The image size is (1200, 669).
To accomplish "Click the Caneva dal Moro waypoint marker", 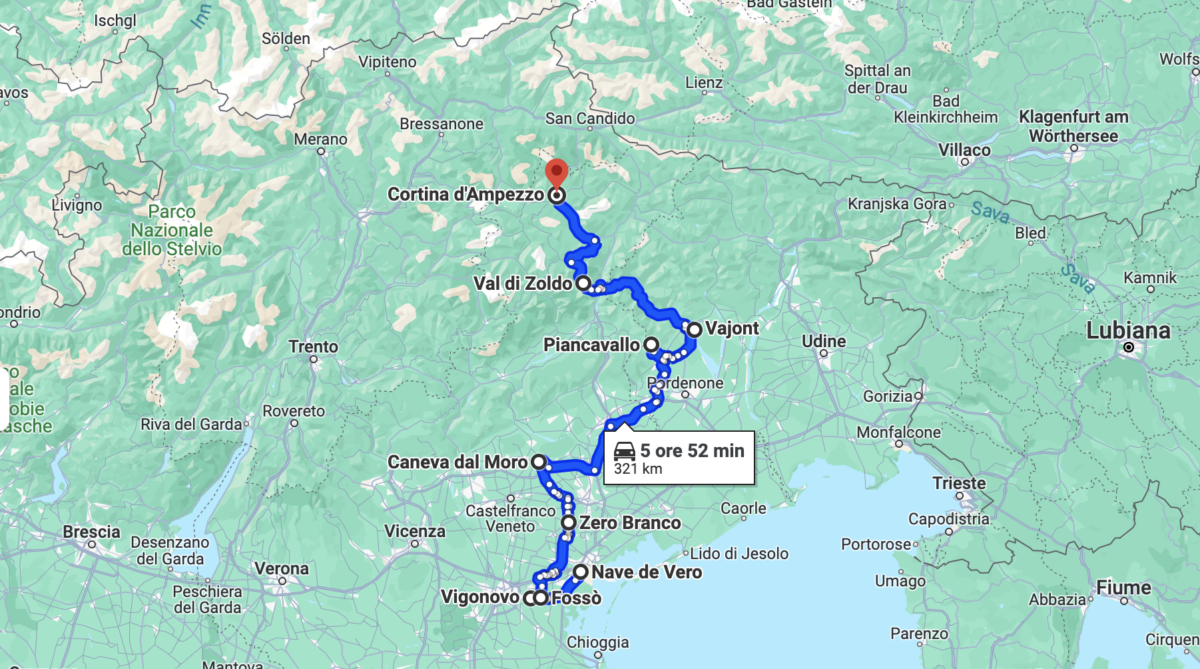I will pyautogui.click(x=538, y=462).
